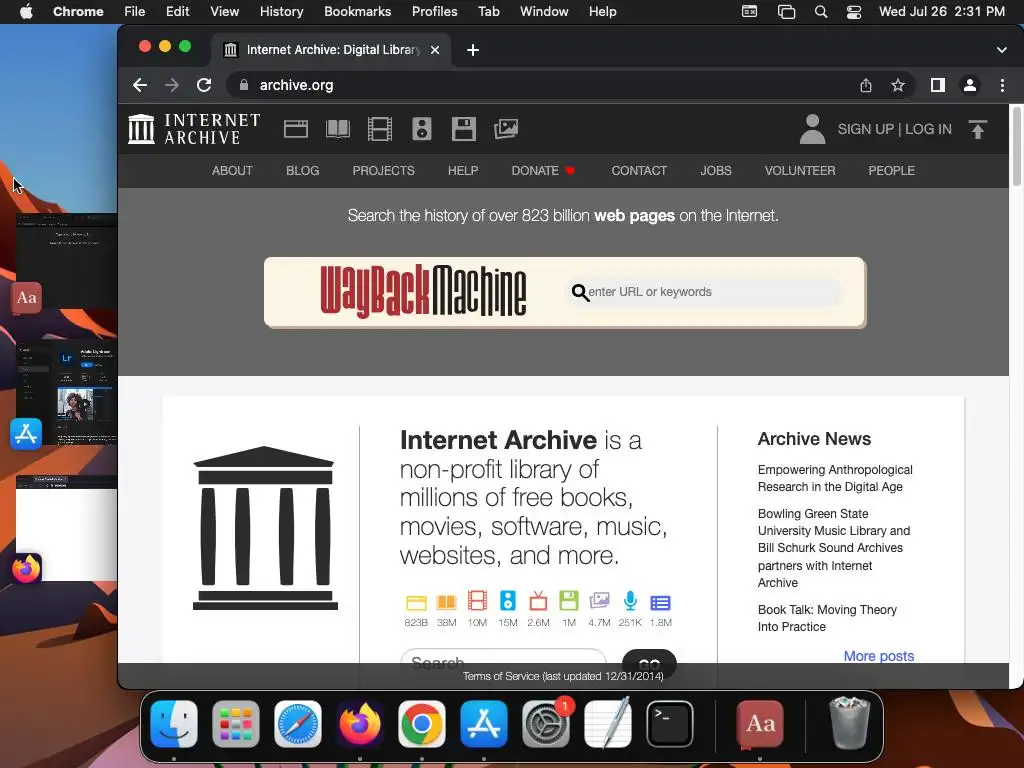Open Spotlight search in menu bar
Screen dimensions: 1024x768
click(x=821, y=12)
